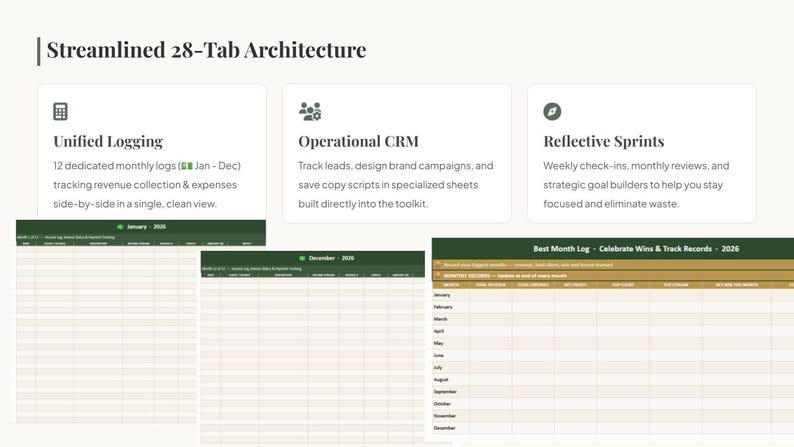Select the September row in Best Month Log
This screenshot has width=794, height=447.
[613, 392]
